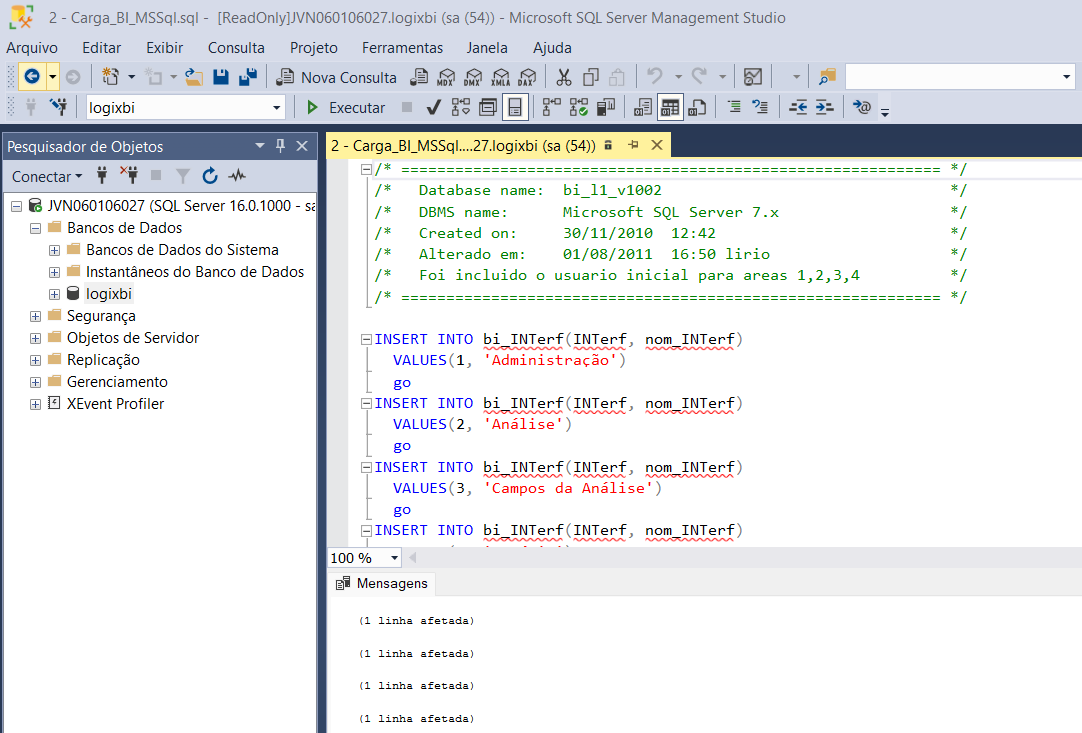Image resolution: width=1082 pixels, height=733 pixels.
Task: Open the Activity Monitor icon
Action: (753, 77)
